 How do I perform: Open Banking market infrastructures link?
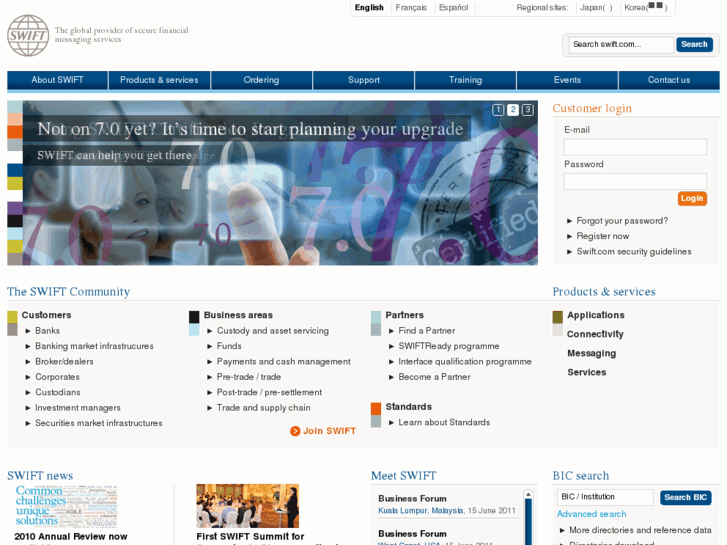coord(94,346)
